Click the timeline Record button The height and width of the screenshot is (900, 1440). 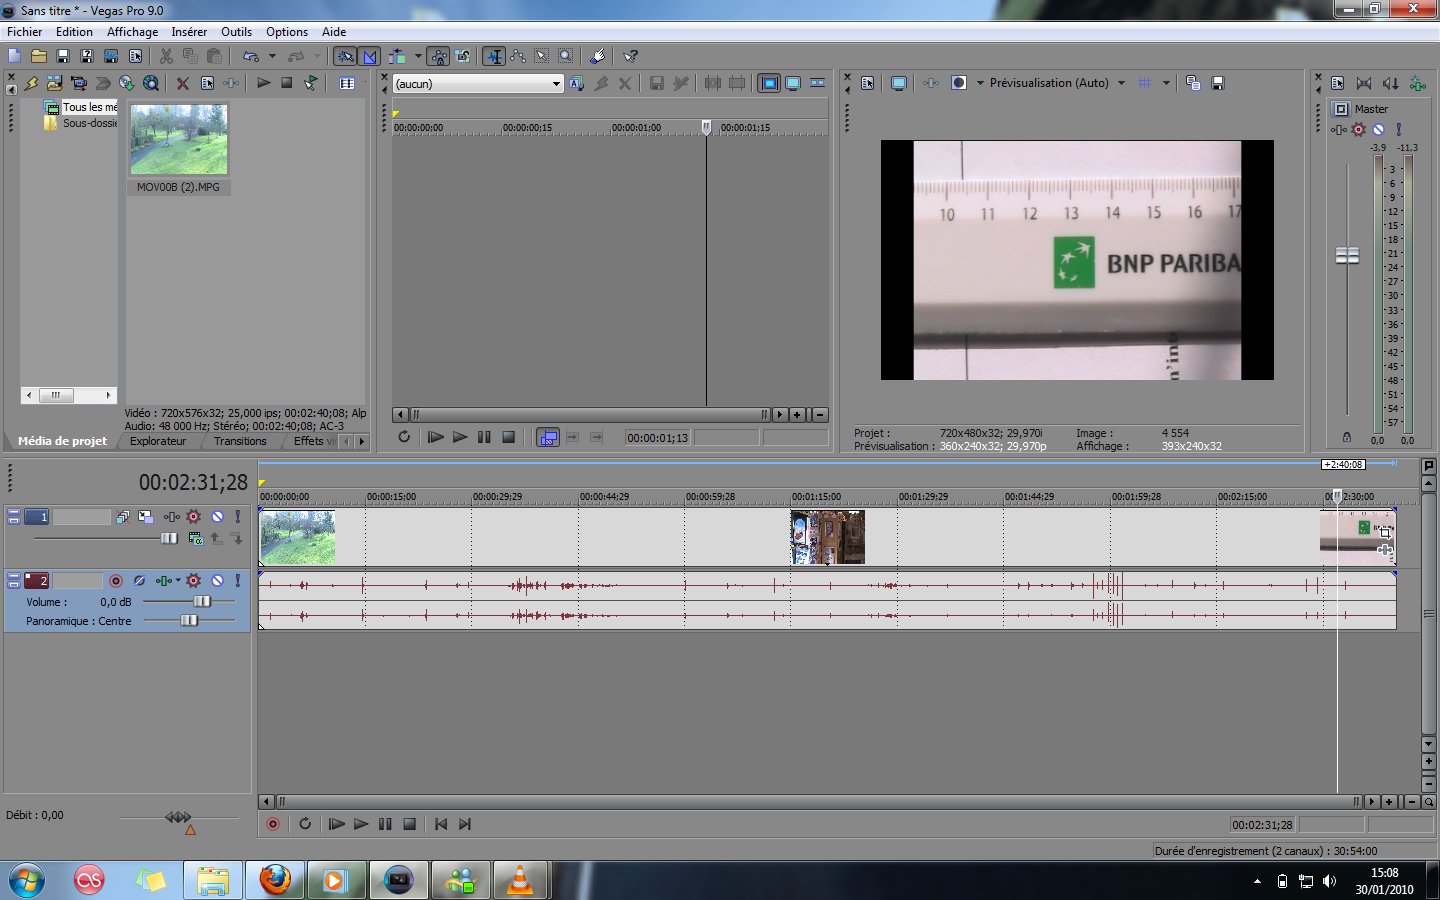click(273, 824)
